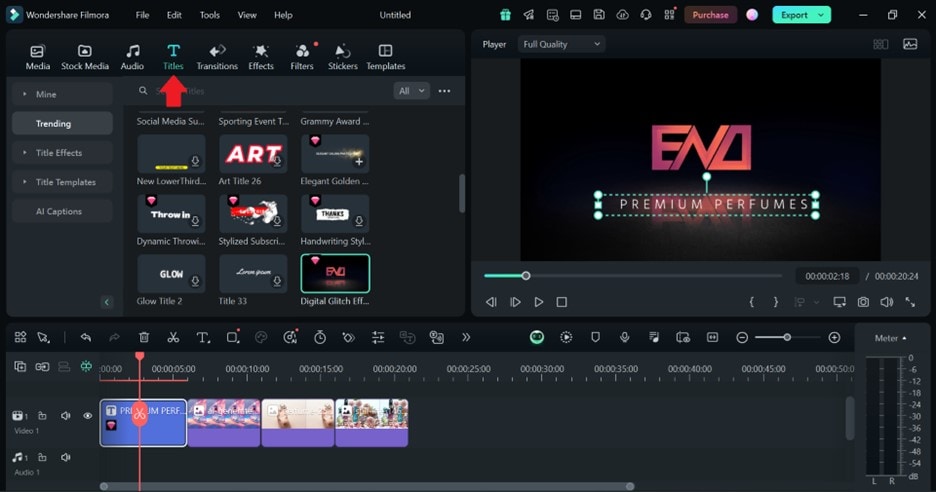Click the timeline zoom slider
Viewport: 936px width, 492px height.
tap(788, 337)
